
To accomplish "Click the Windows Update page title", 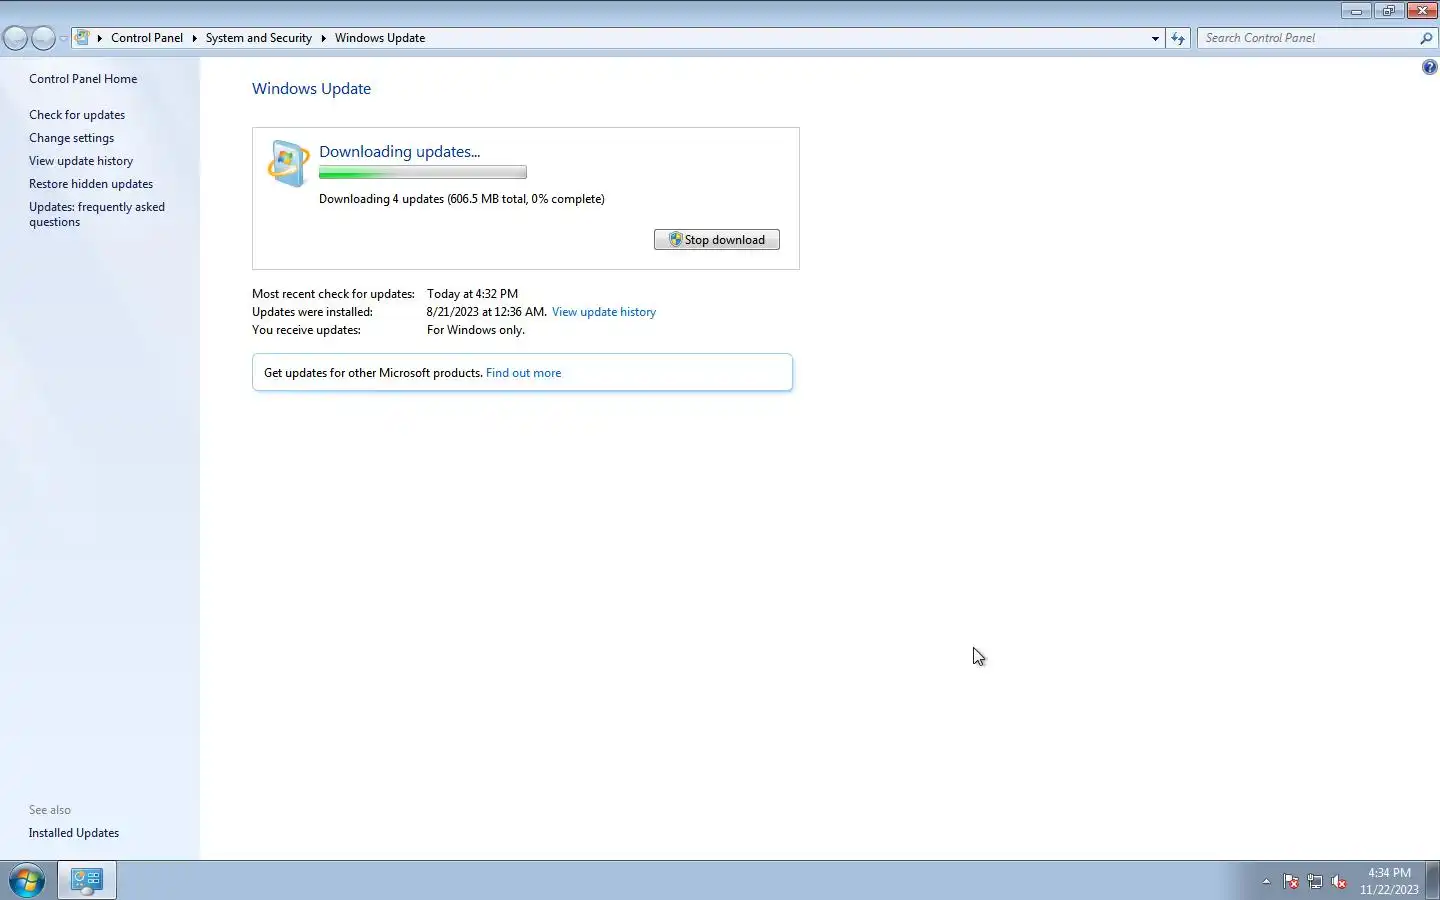I will [311, 89].
